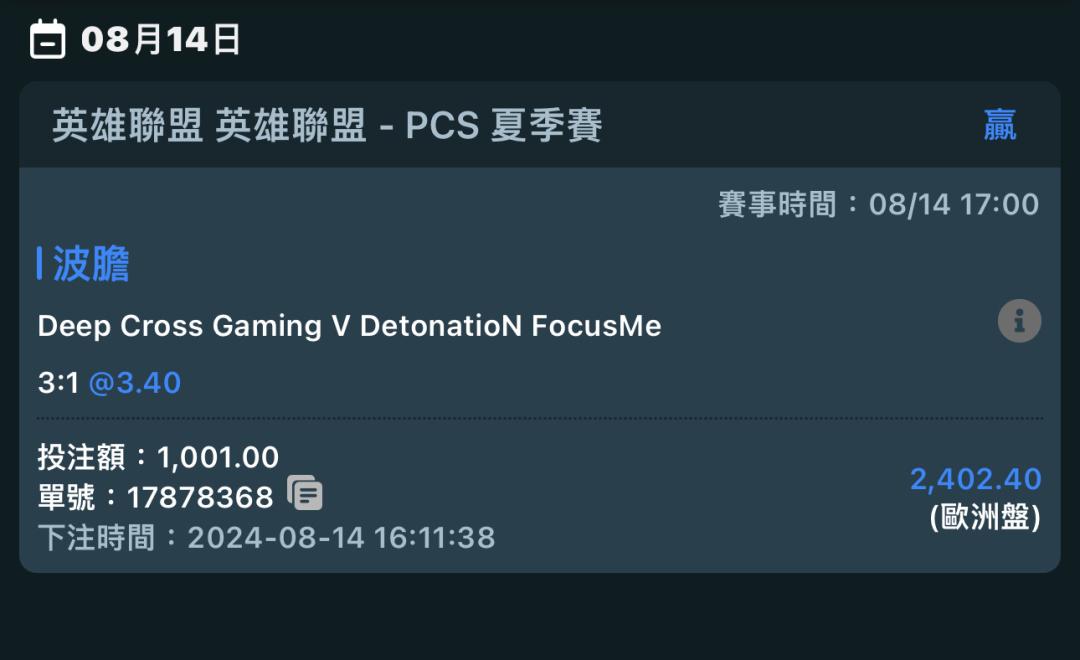The image size is (1080, 660).
Task: Copy the order number with copy icon
Action: [x=305, y=493]
